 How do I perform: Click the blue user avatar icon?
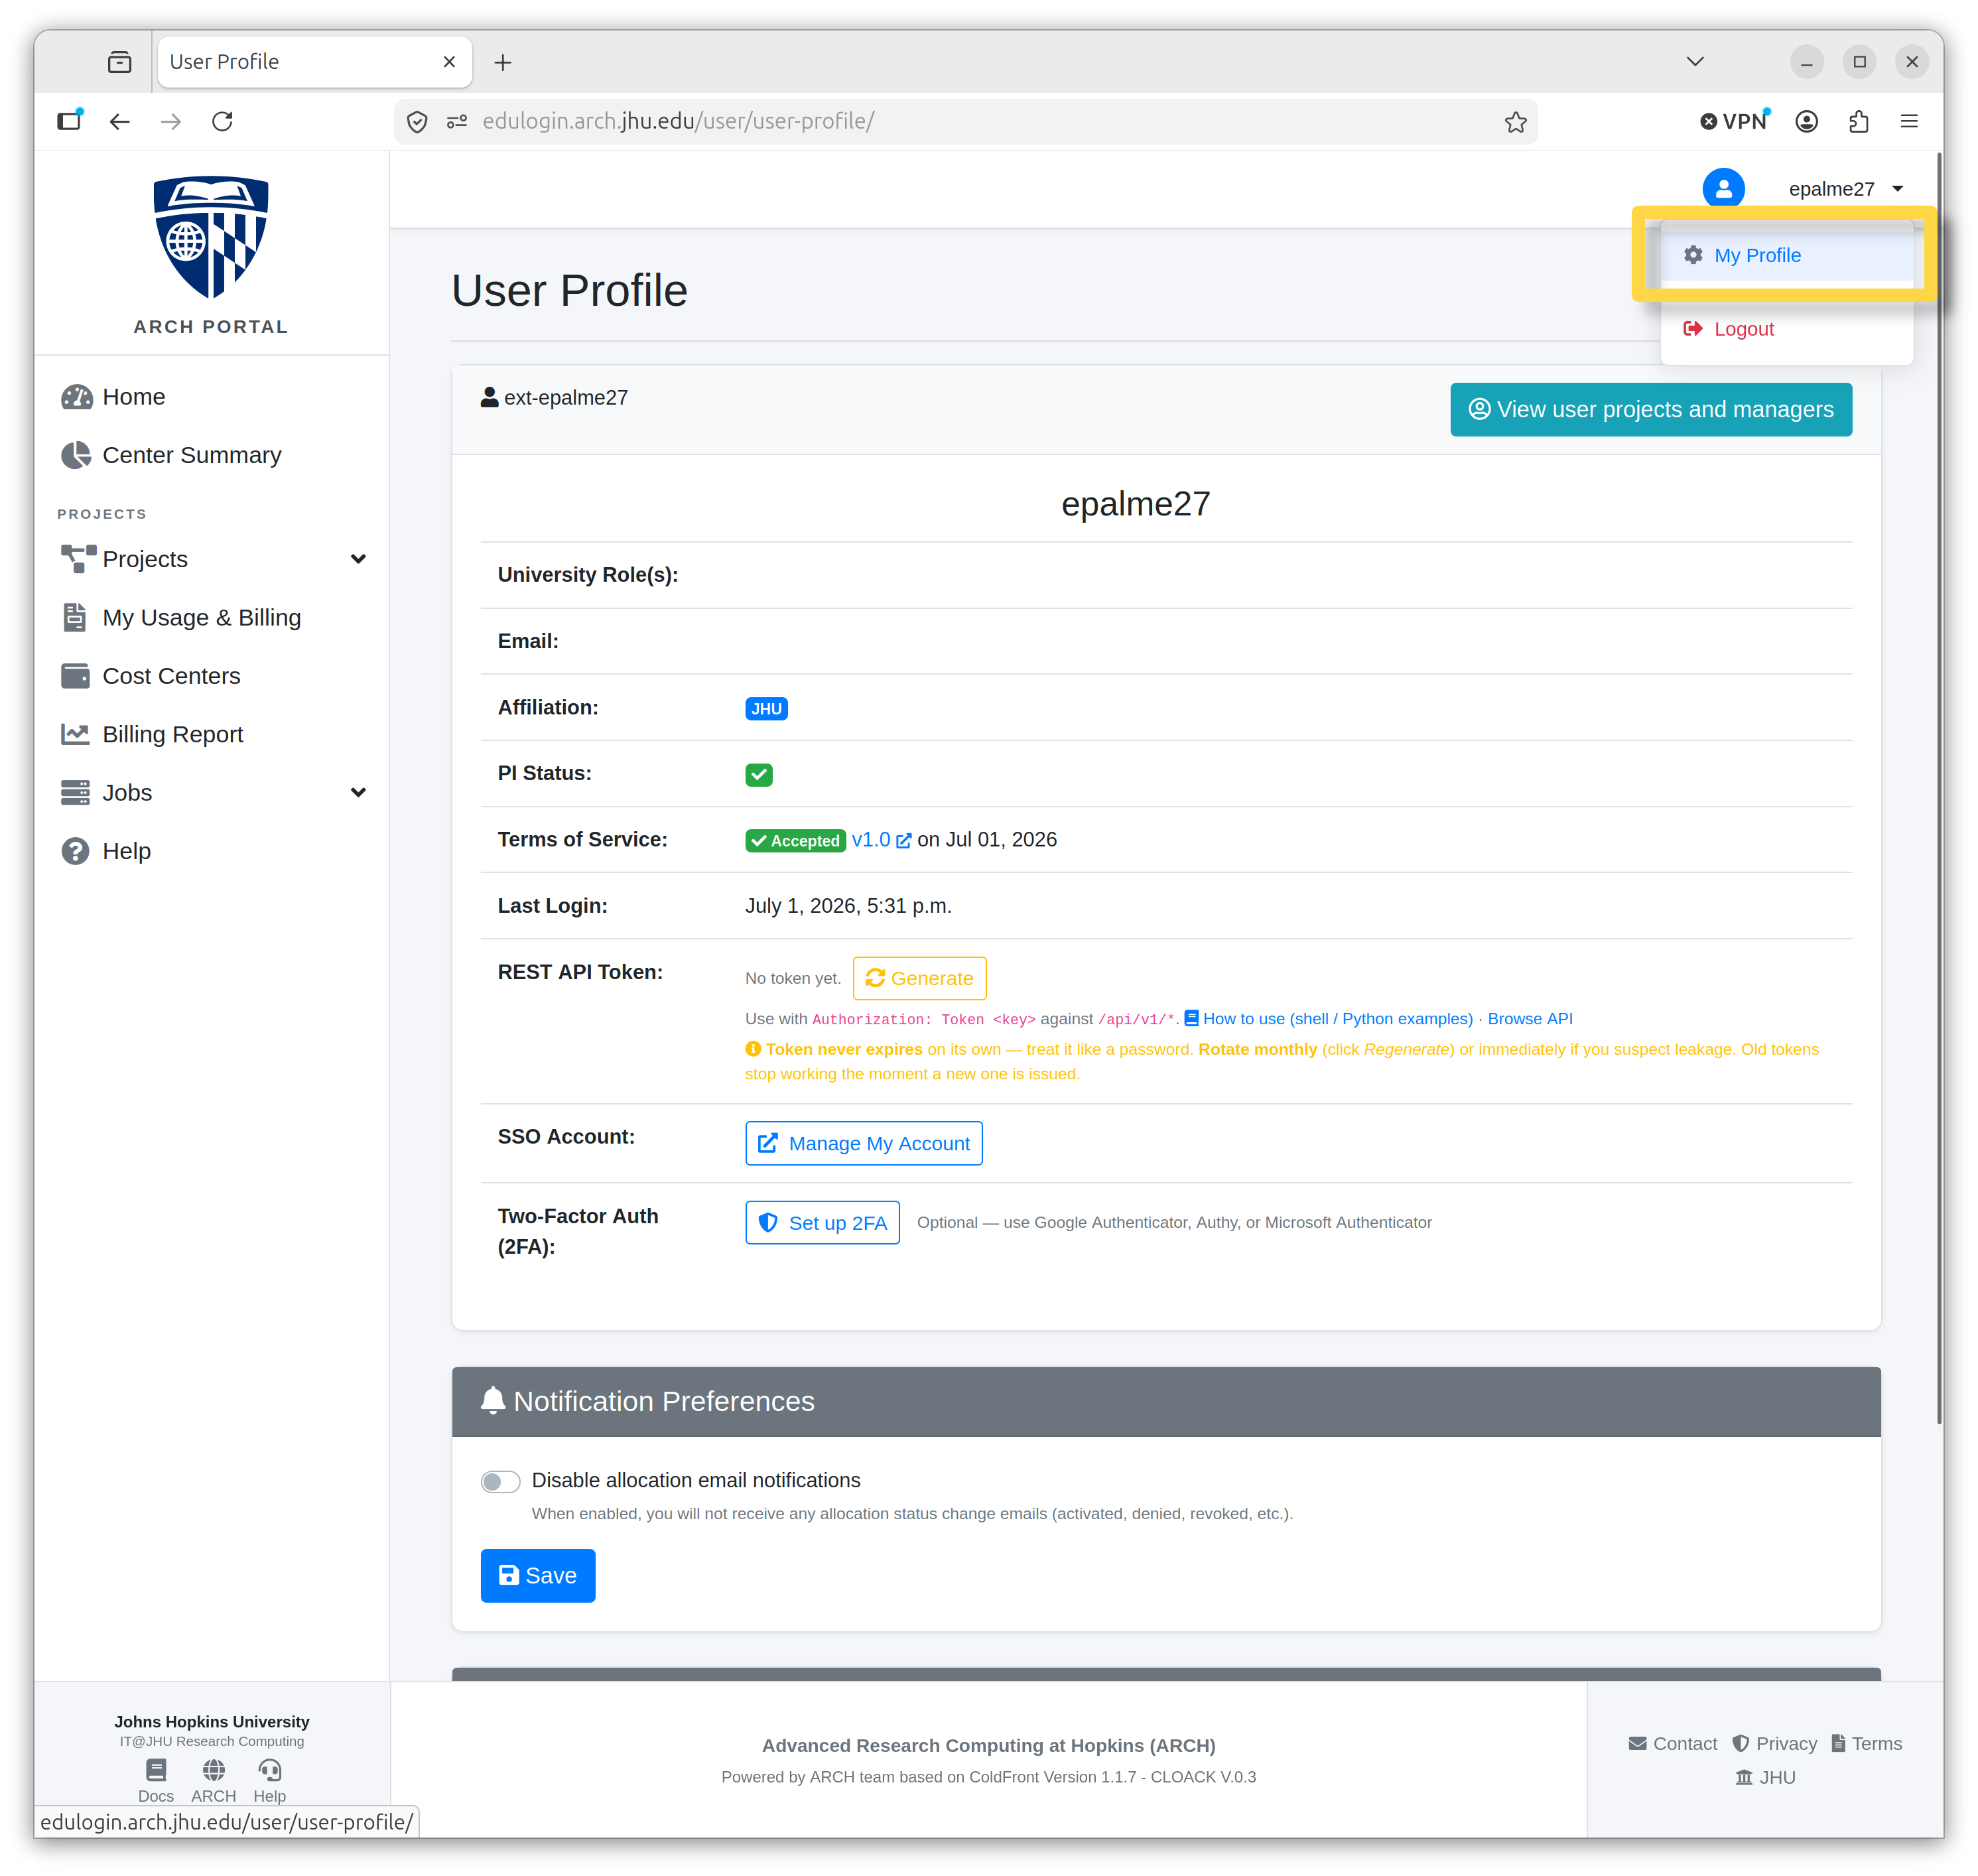pos(1723,189)
